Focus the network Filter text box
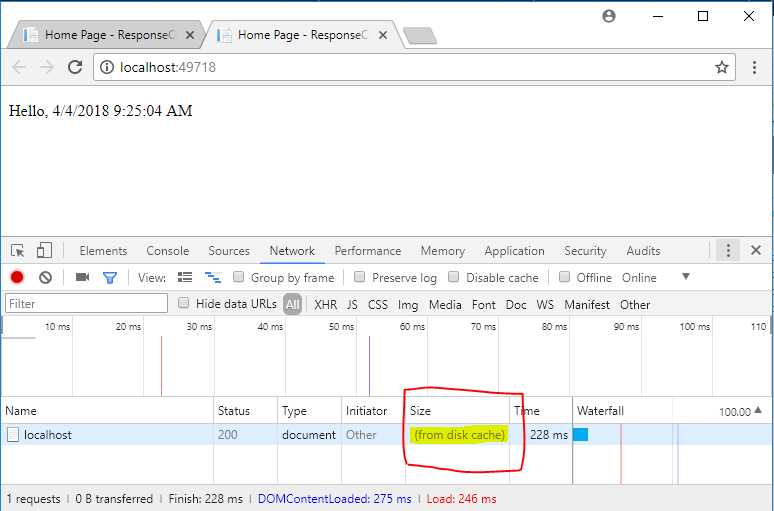 coord(86,303)
